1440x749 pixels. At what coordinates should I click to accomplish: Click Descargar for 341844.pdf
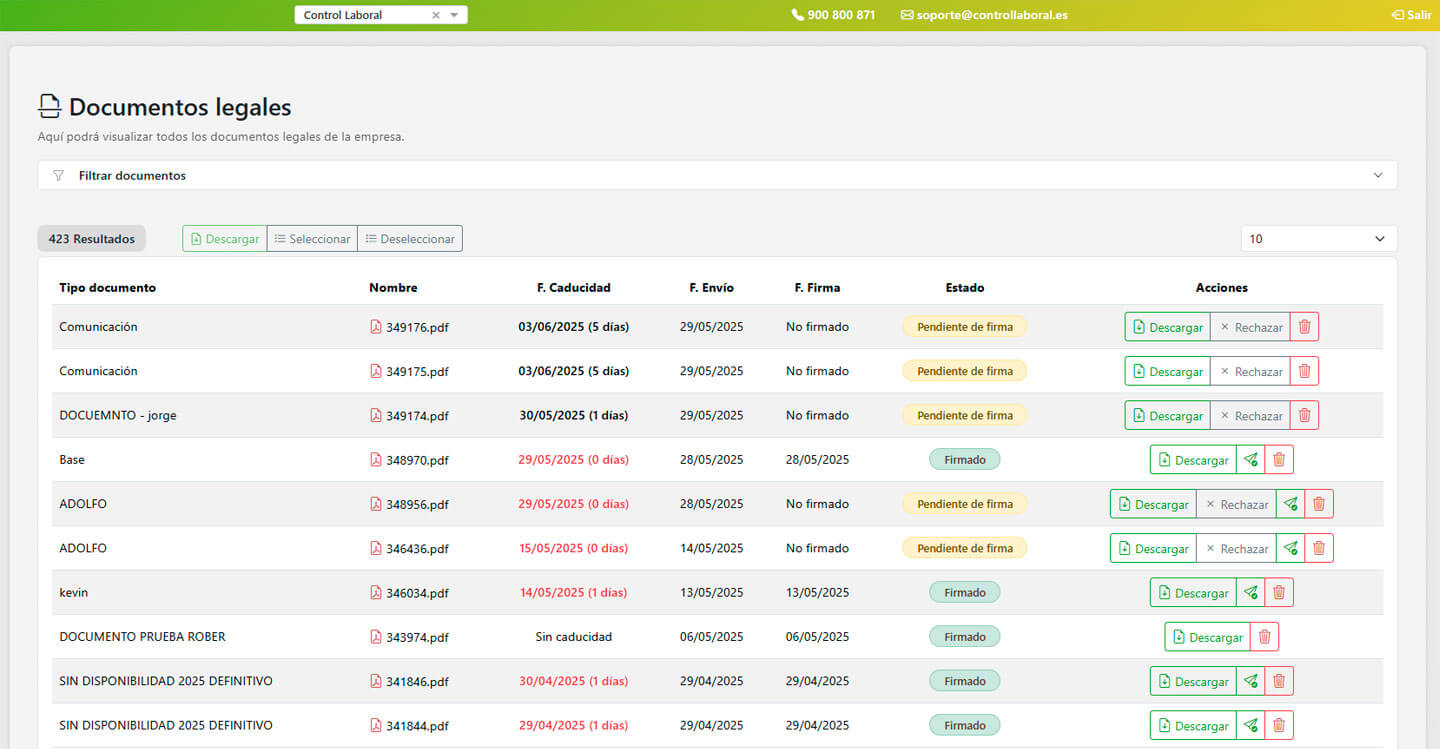[1193, 725]
